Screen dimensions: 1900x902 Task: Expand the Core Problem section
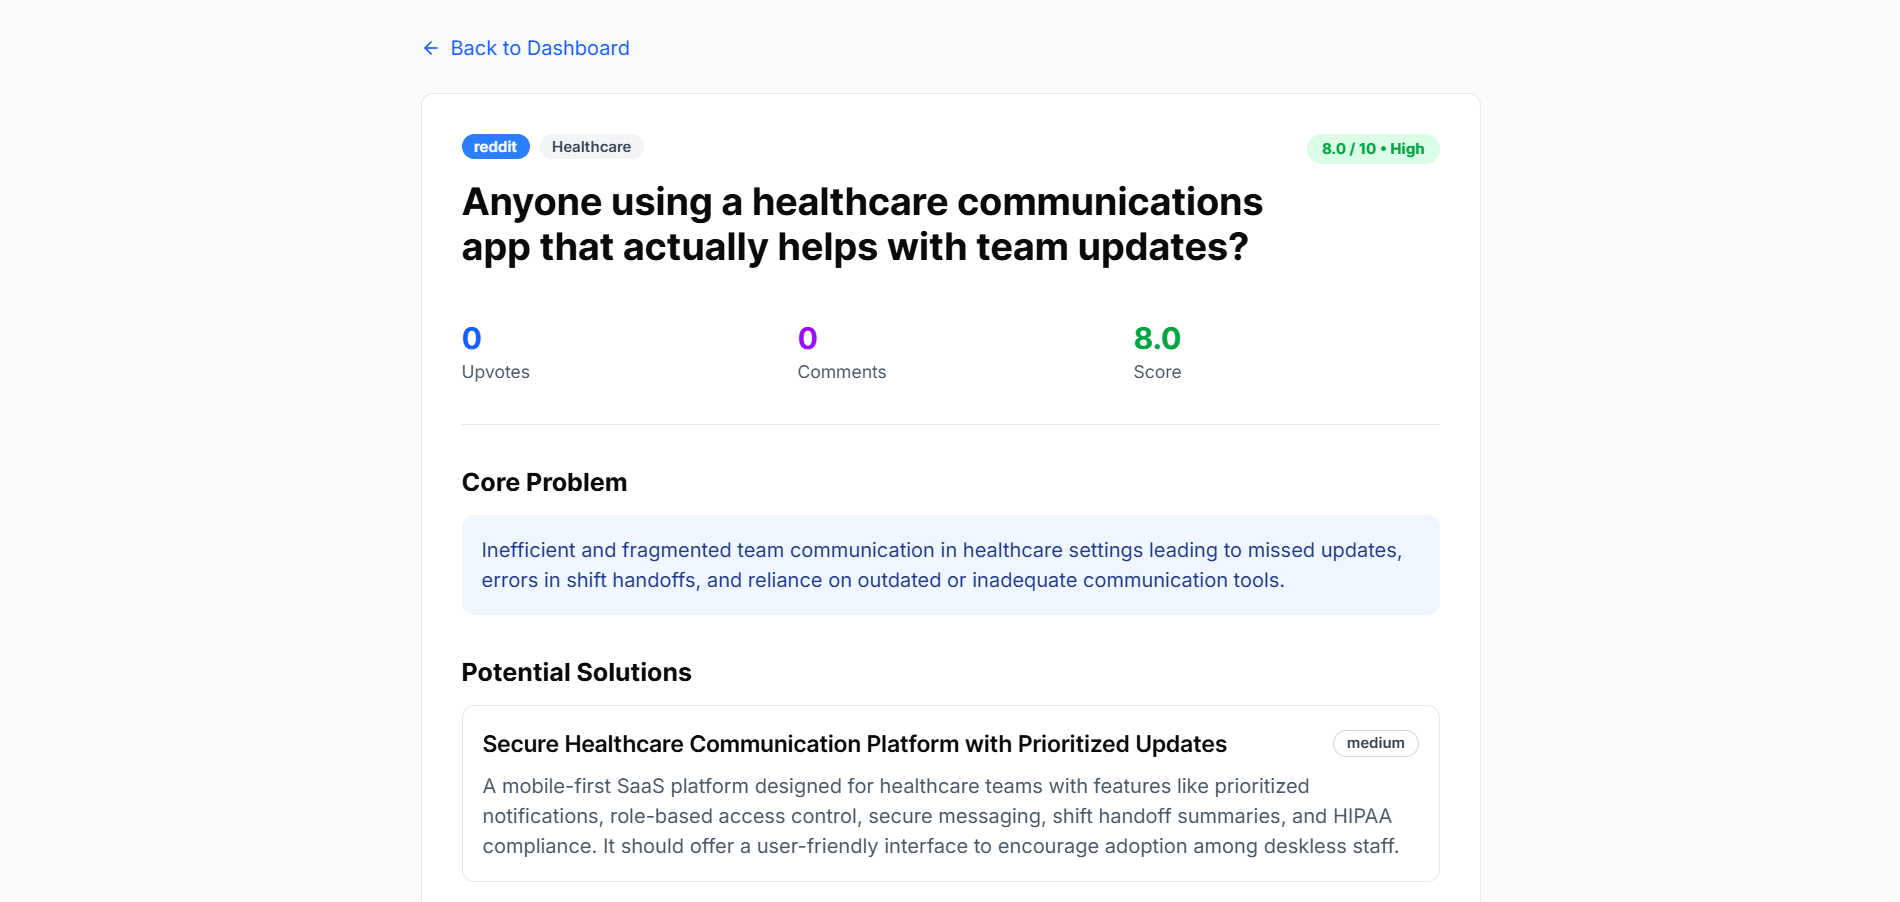tap(544, 481)
